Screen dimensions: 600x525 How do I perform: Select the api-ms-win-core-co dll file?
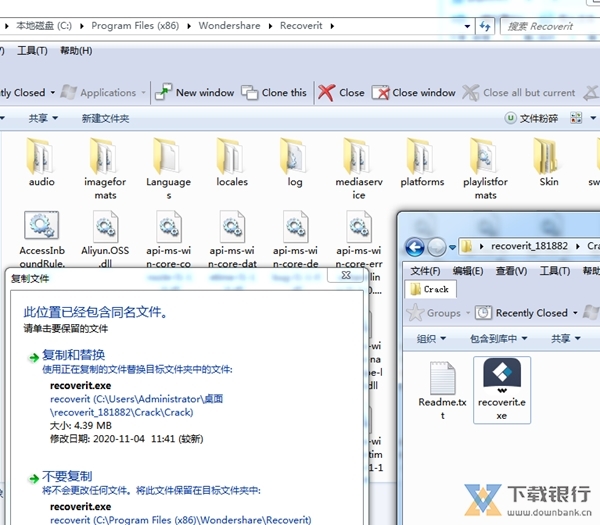click(x=168, y=239)
